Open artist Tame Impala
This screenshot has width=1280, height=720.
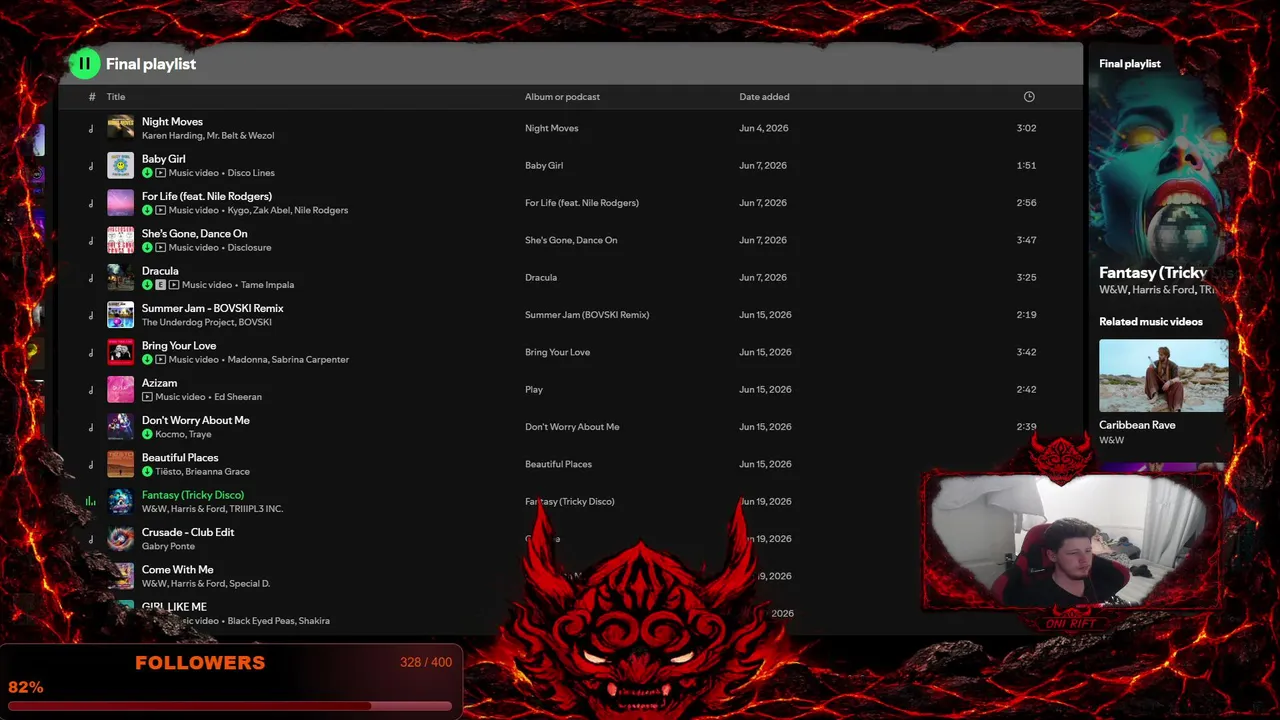pos(268,285)
